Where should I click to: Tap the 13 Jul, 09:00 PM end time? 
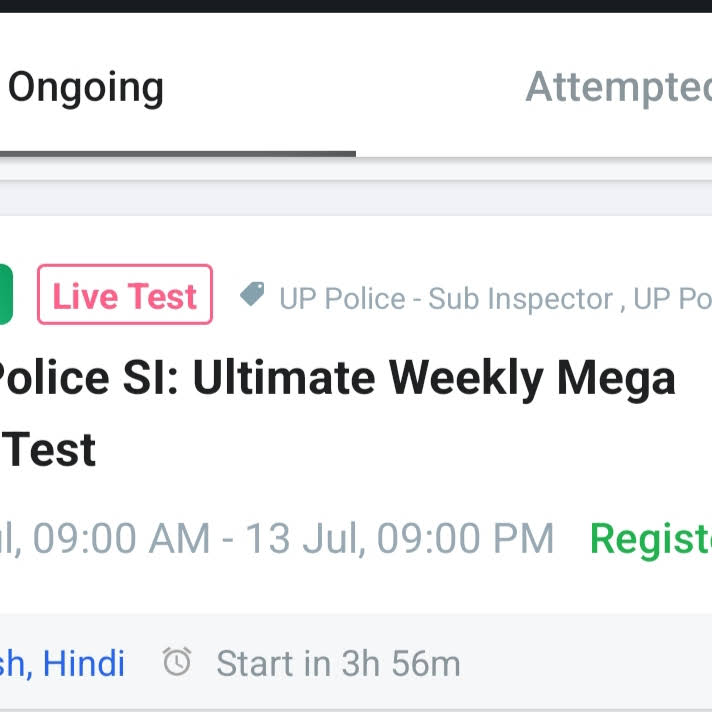pyautogui.click(x=399, y=538)
